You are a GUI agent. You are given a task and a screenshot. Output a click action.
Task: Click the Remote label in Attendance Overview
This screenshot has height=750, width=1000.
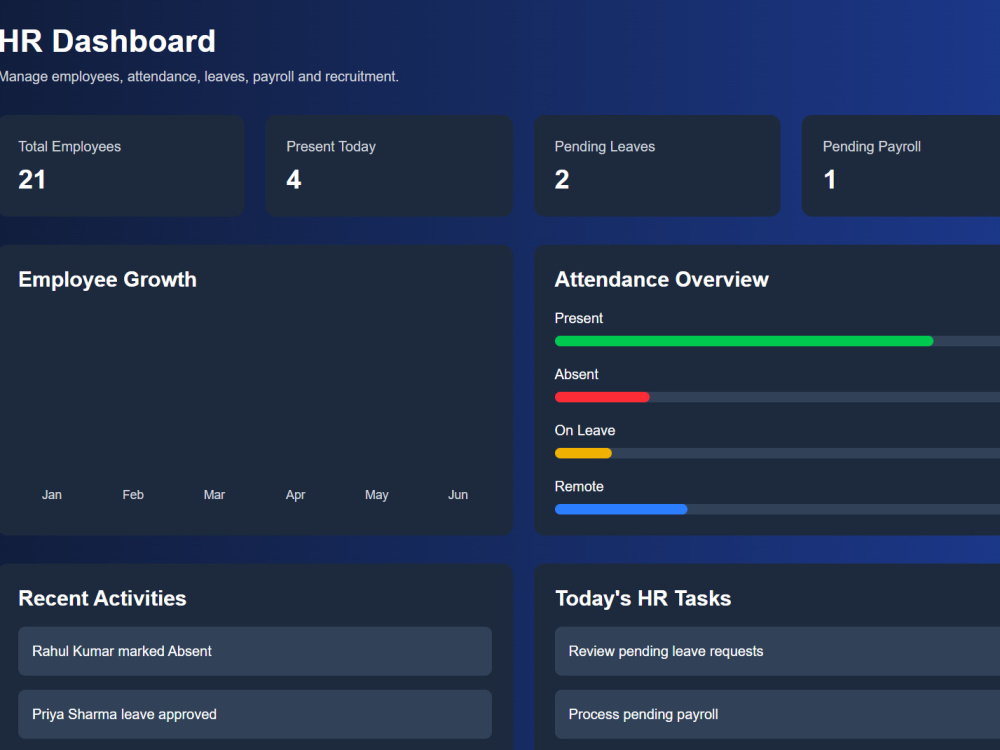(579, 487)
